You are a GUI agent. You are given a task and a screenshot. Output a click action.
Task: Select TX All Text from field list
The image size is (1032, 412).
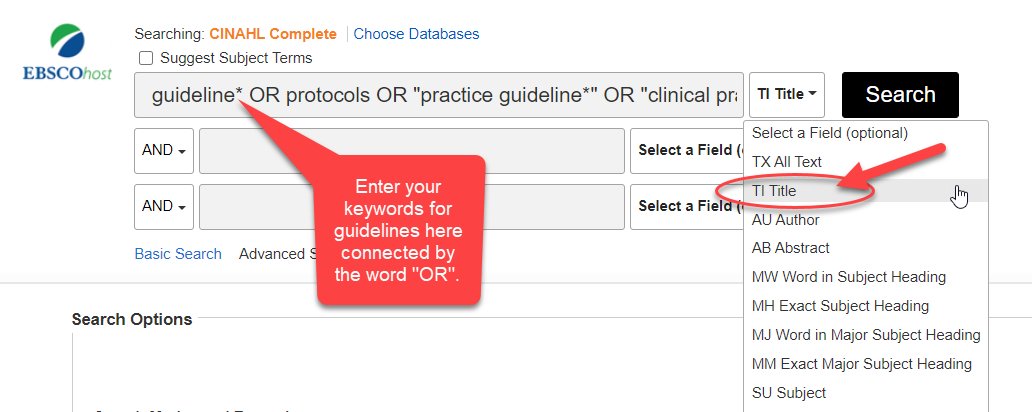[x=787, y=162]
